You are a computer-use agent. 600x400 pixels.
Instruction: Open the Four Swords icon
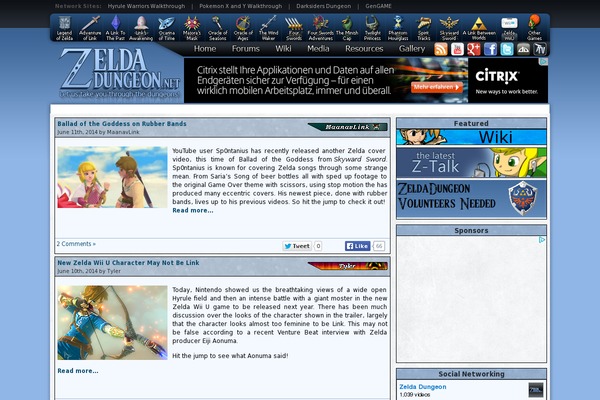pyautogui.click(x=294, y=28)
